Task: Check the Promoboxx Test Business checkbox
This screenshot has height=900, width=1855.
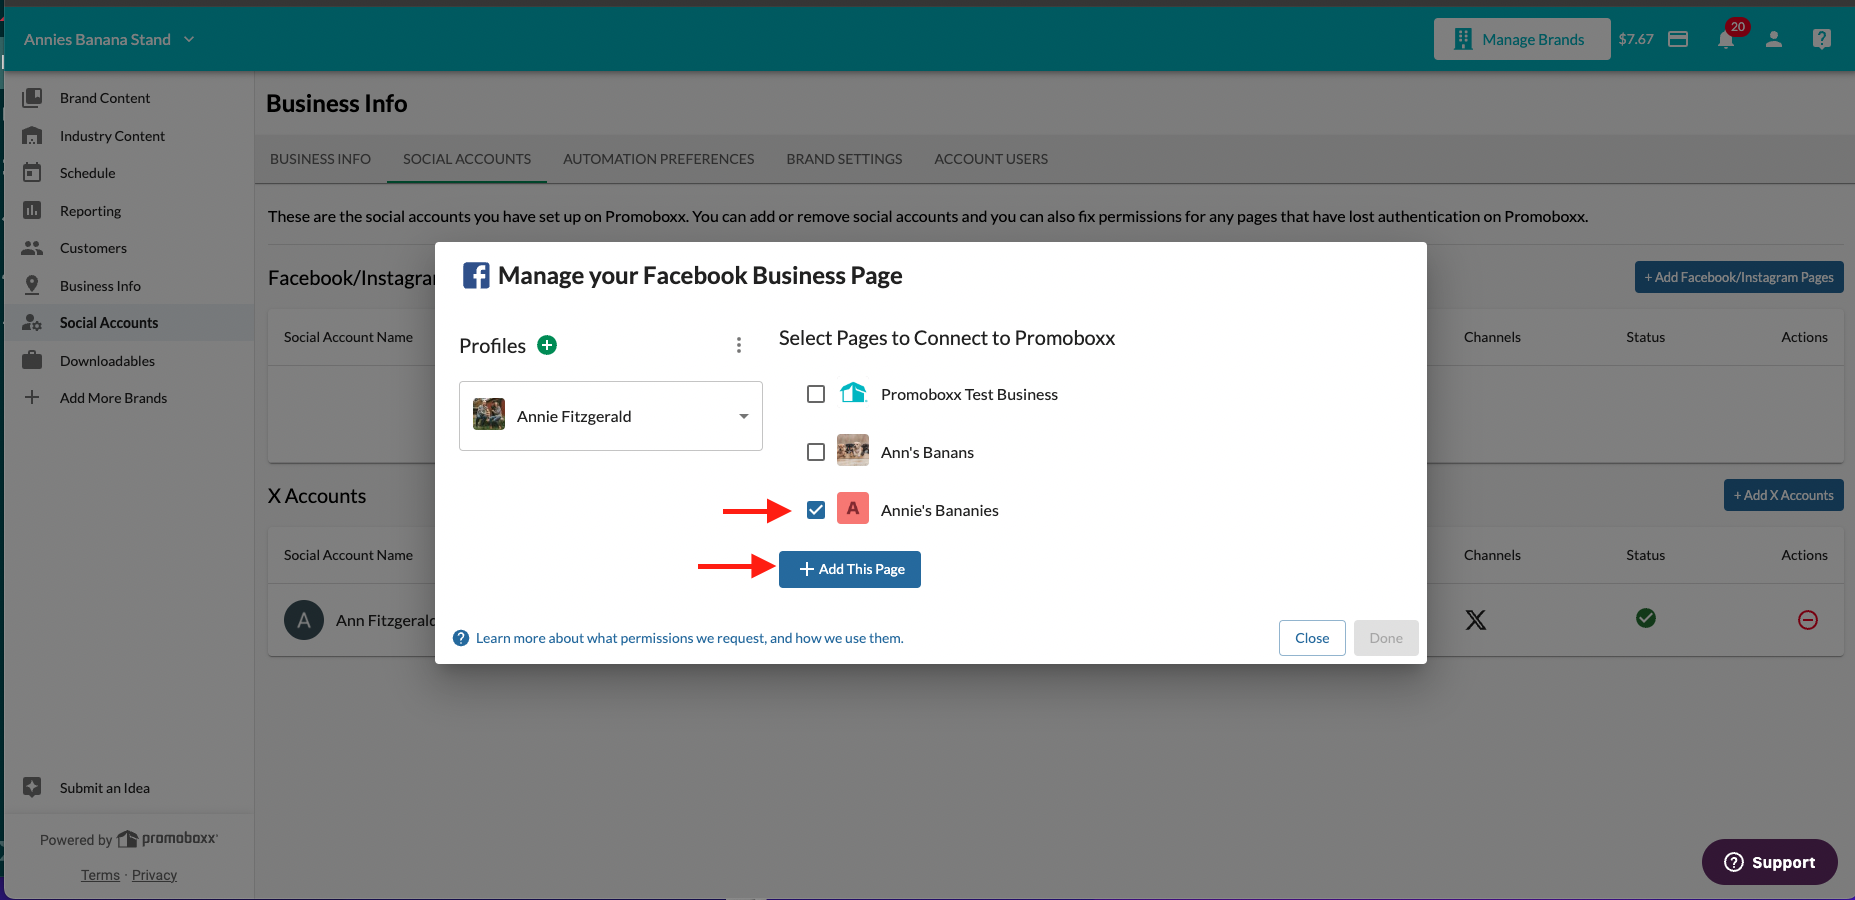Action: click(x=816, y=394)
